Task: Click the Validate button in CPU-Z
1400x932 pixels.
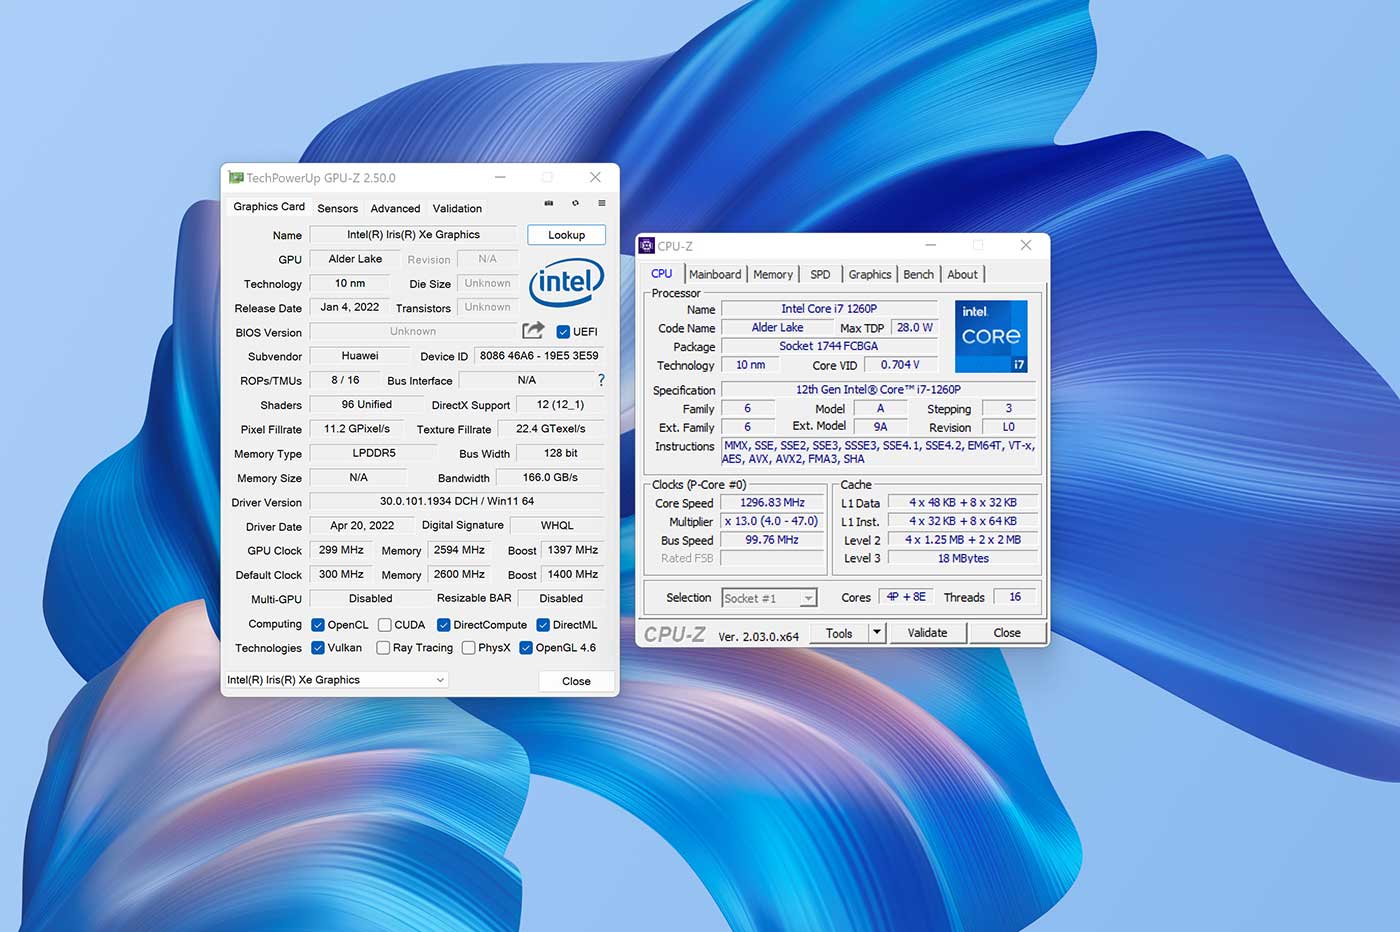Action: [927, 632]
